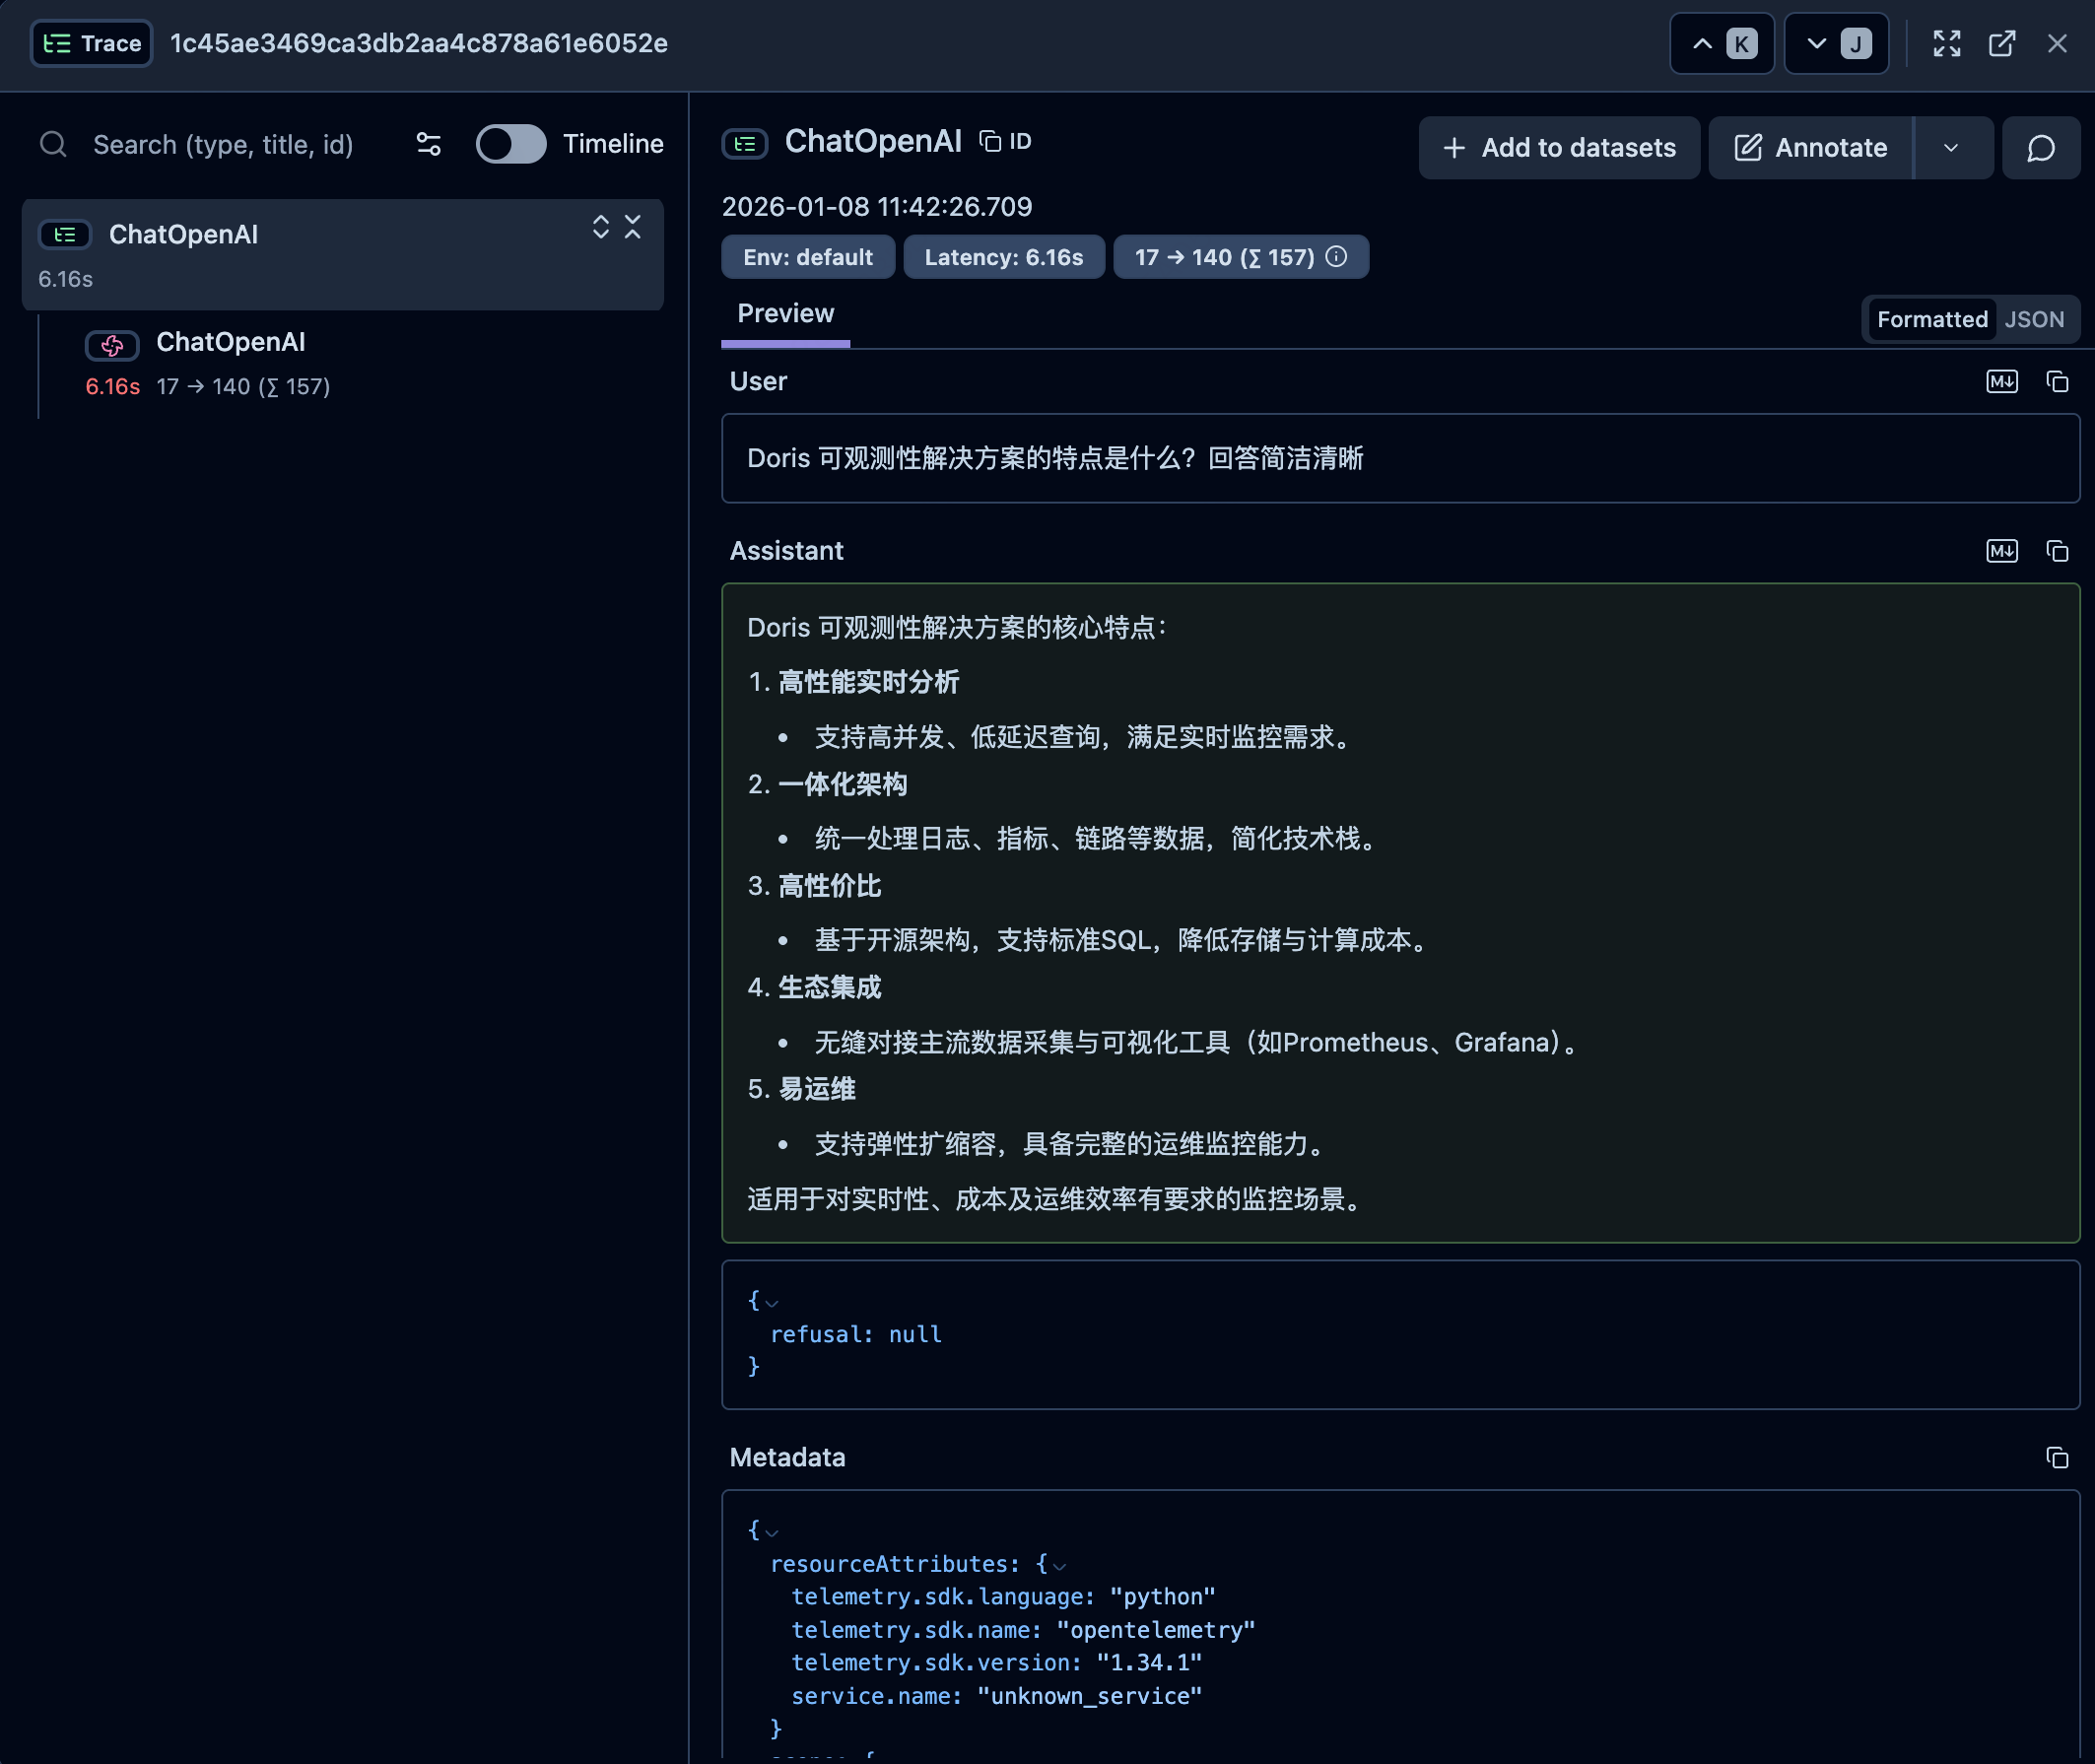Click the trace search input field
The width and height of the screenshot is (2095, 1764).
point(223,144)
